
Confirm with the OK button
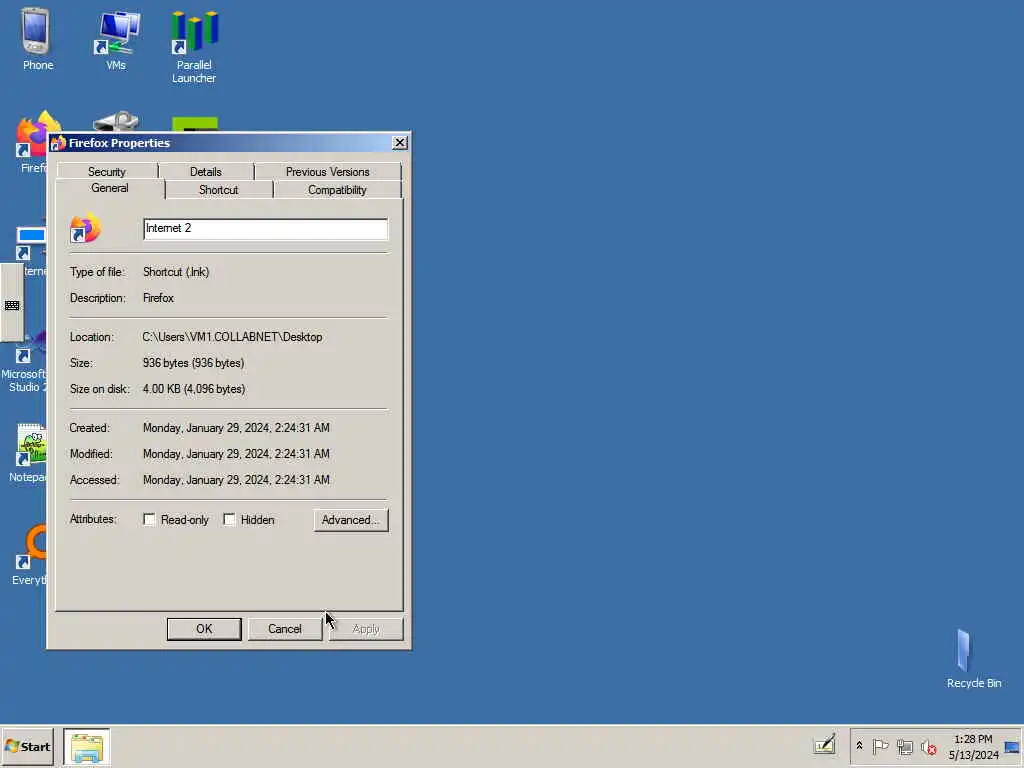(204, 629)
